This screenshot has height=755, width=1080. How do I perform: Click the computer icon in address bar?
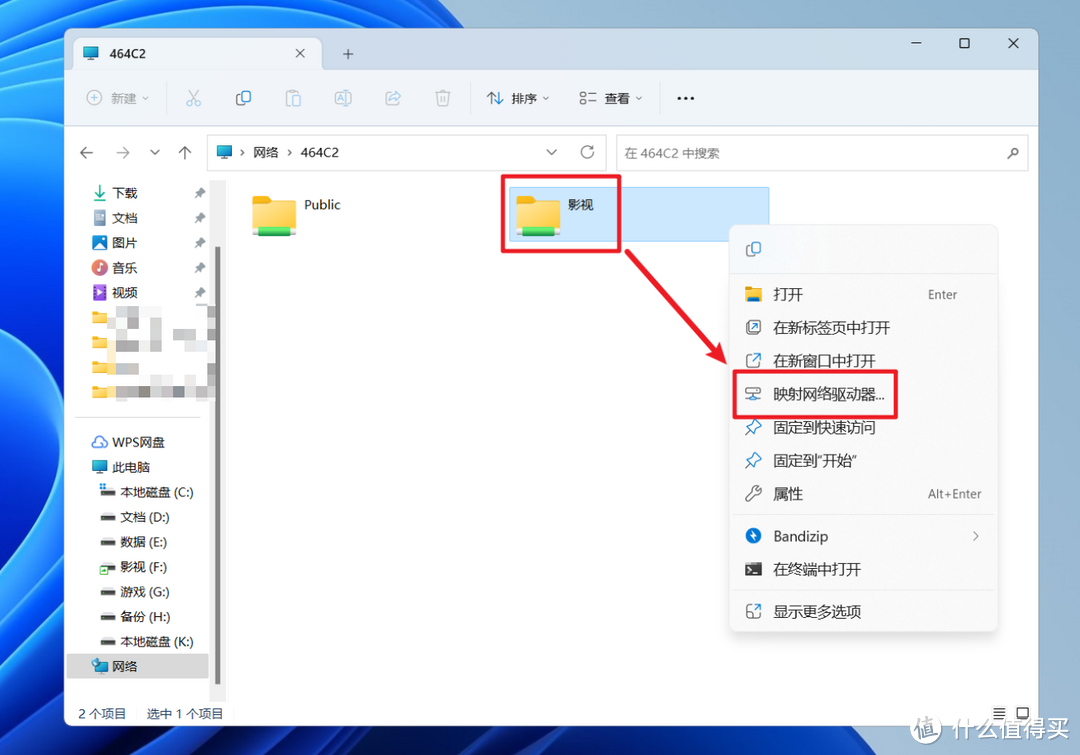[224, 152]
